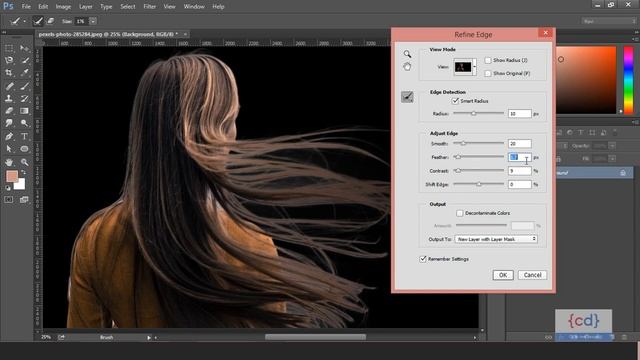The height and width of the screenshot is (360, 640).
Task: Open the workspace switcher dropdown
Action: pyautogui.click(x=608, y=21)
